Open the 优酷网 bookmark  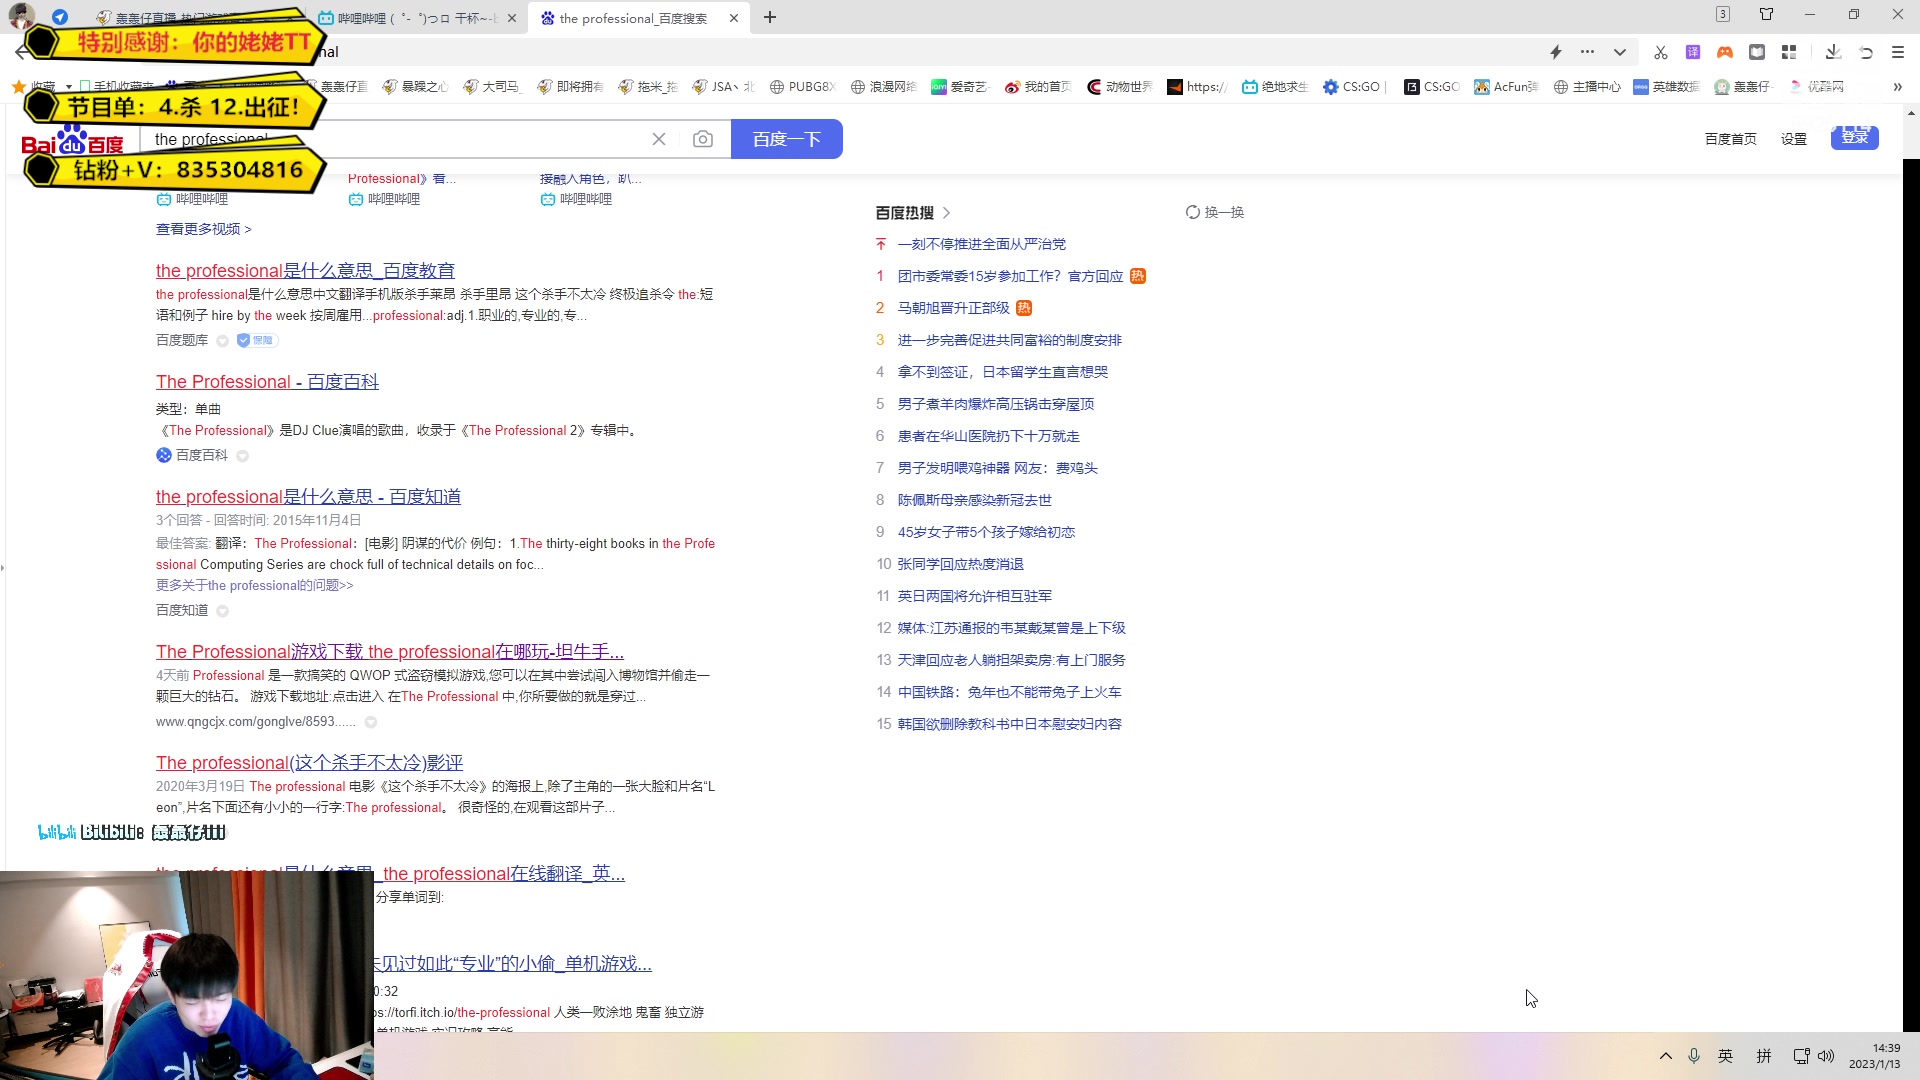(1817, 87)
